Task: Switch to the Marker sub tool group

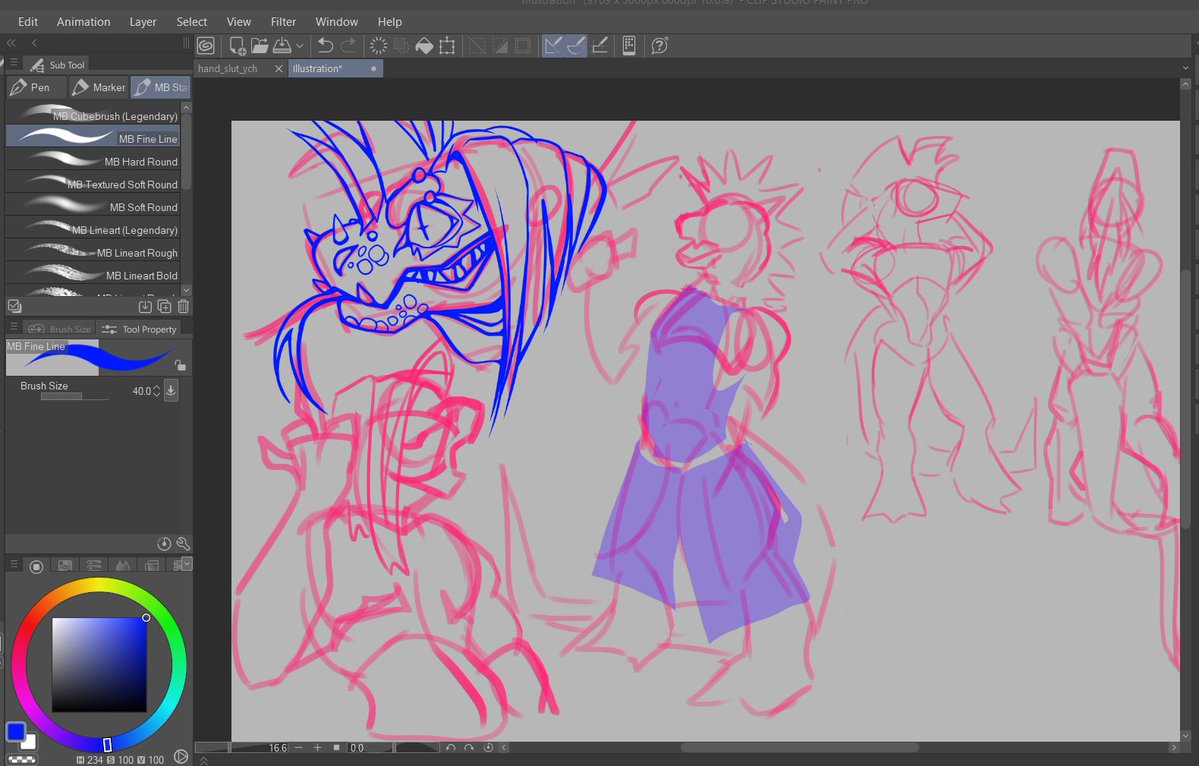Action: point(98,87)
